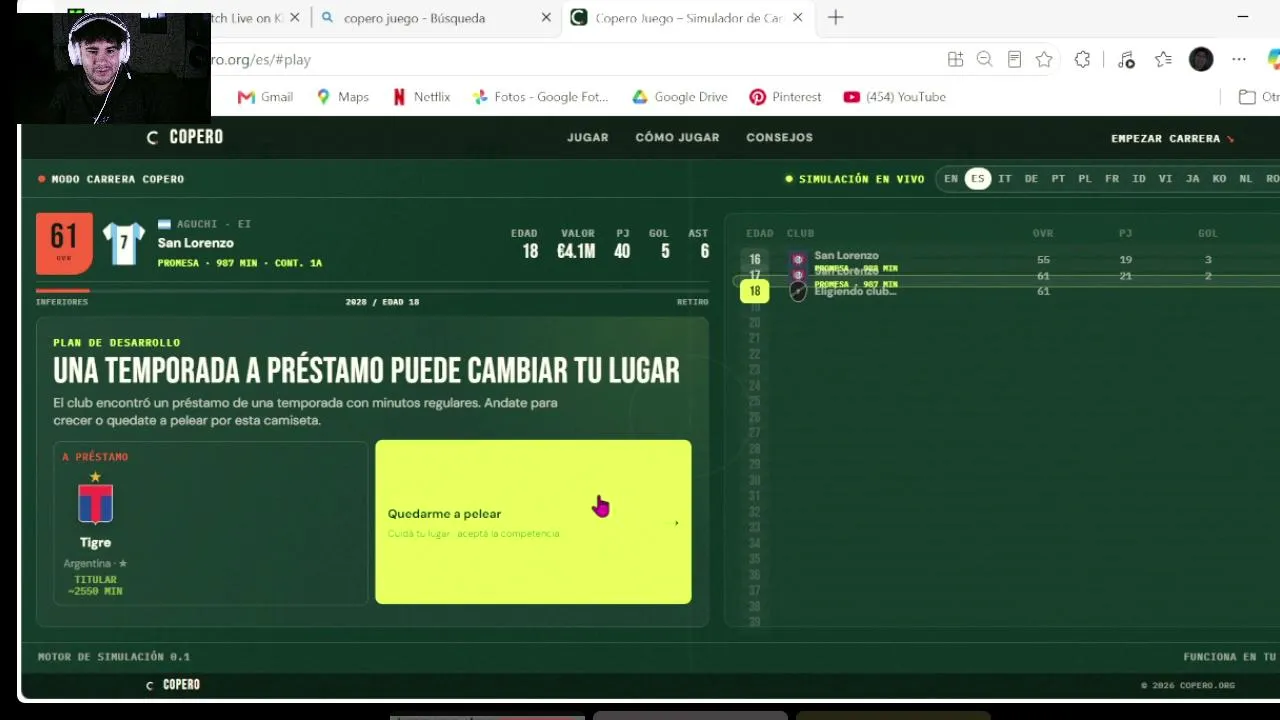Switch language to PL
The height and width of the screenshot is (720, 1280).
pos(1085,179)
